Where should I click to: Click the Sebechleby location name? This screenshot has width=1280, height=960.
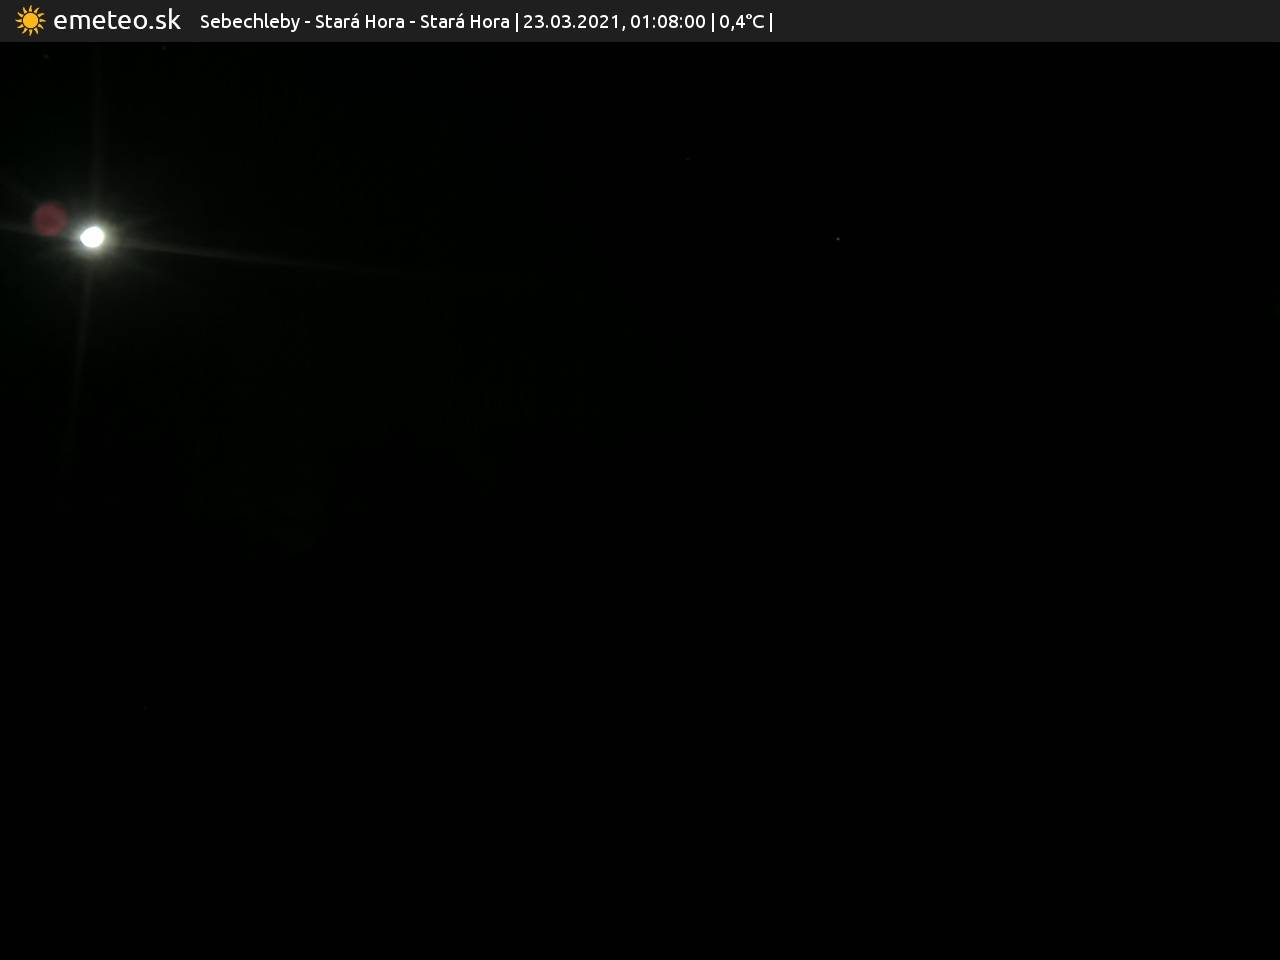pos(249,22)
